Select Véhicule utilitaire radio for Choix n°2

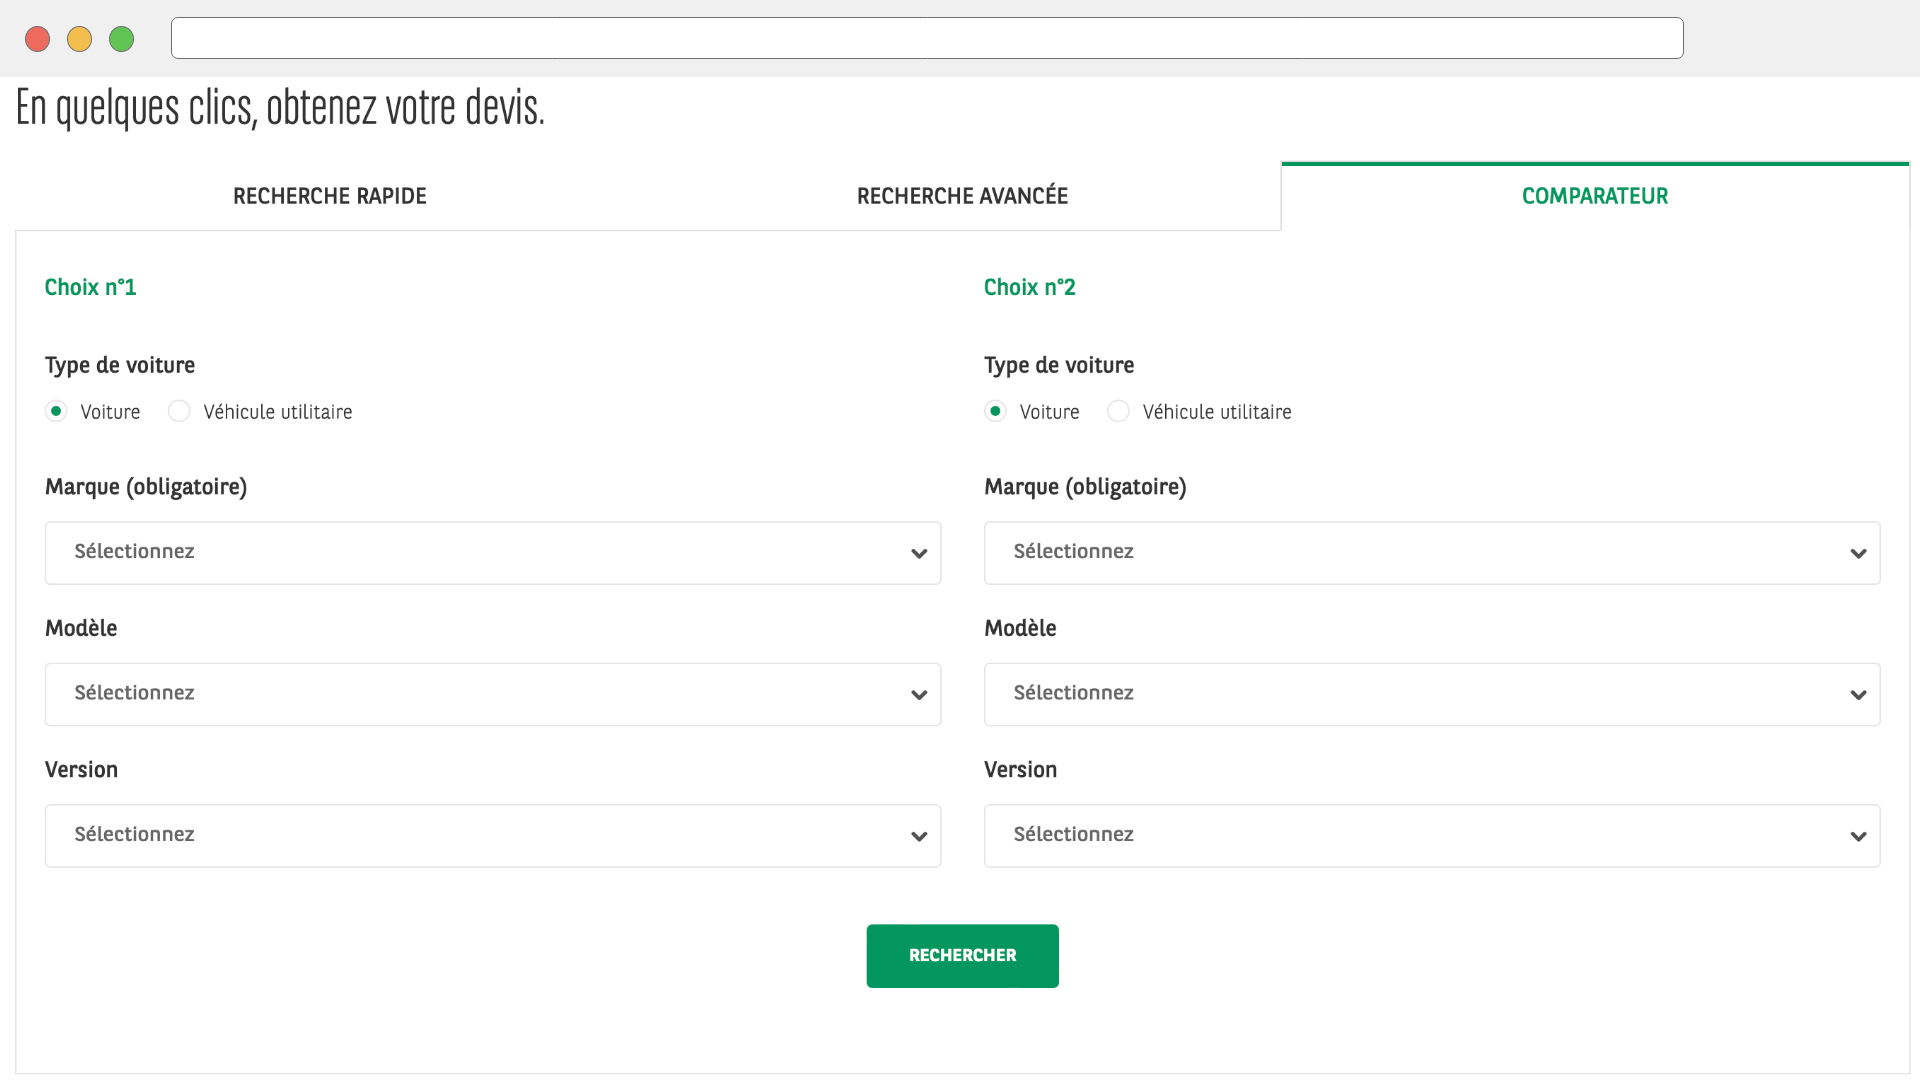tap(1118, 411)
